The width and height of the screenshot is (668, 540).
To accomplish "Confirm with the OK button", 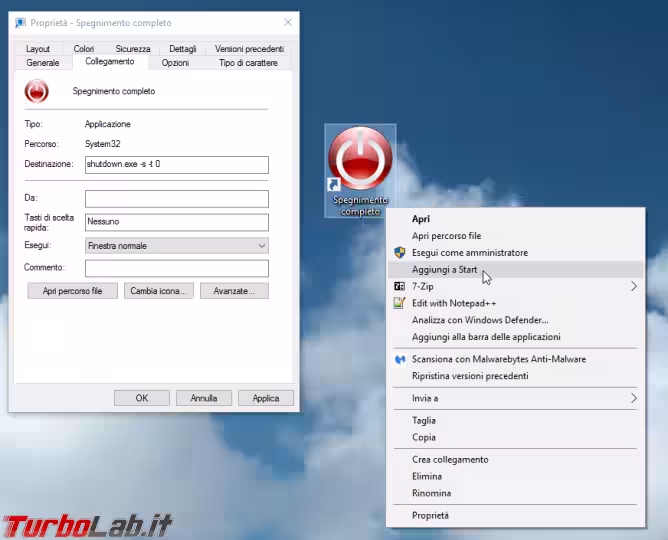I will click(141, 398).
